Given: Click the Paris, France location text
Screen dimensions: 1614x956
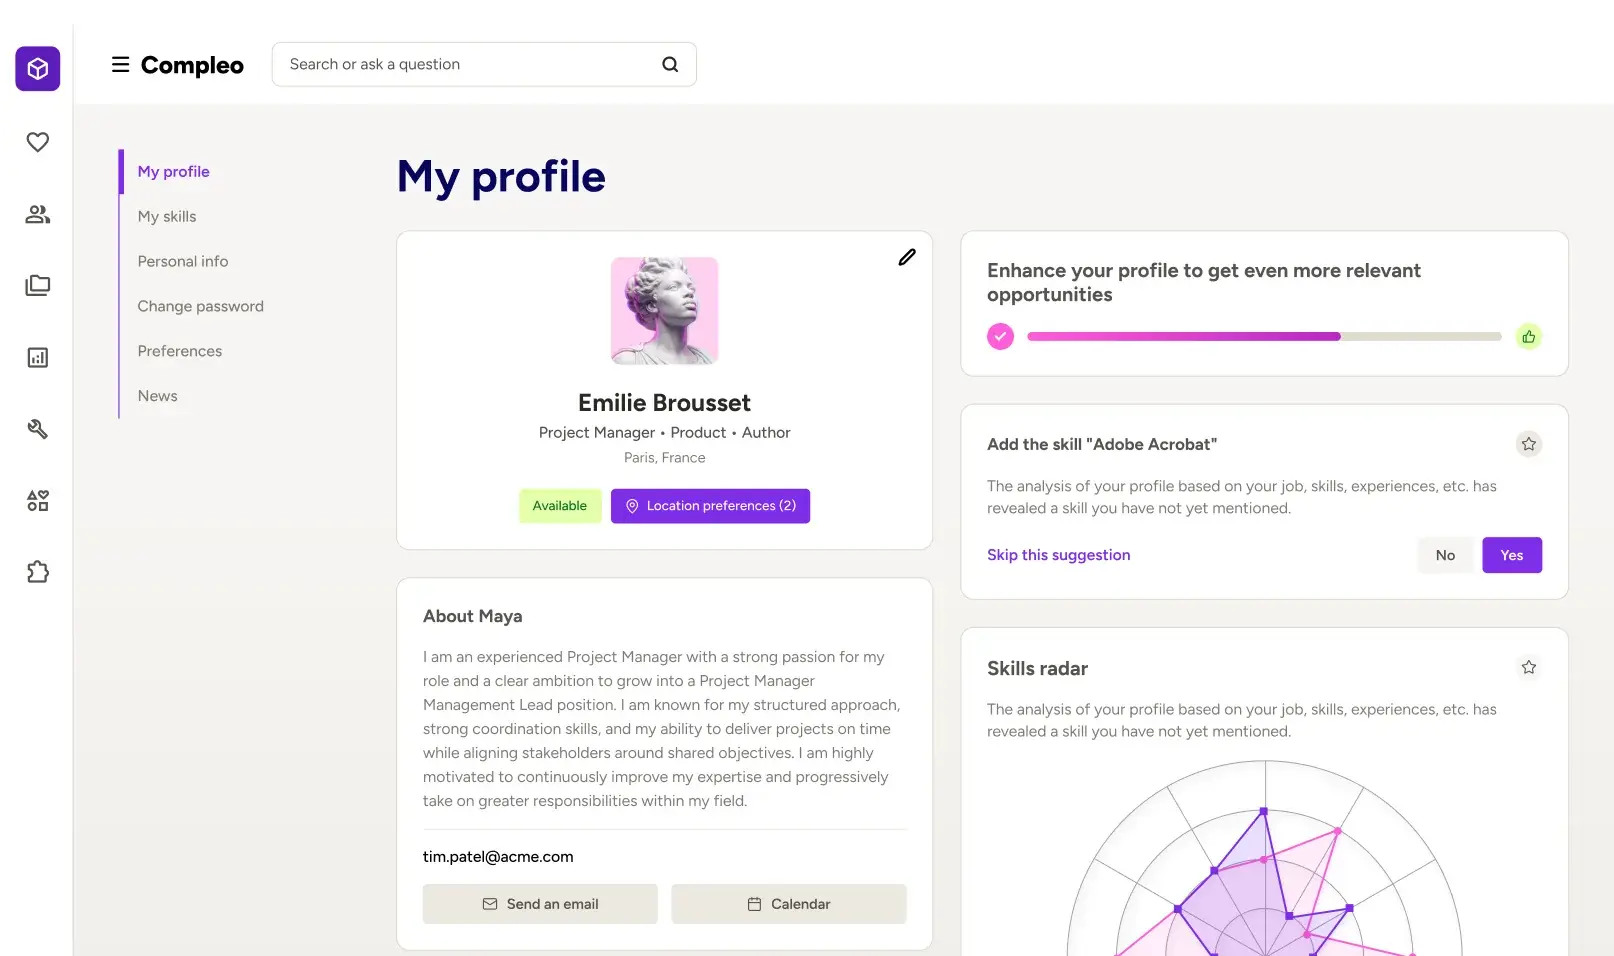Looking at the screenshot, I should tap(665, 458).
